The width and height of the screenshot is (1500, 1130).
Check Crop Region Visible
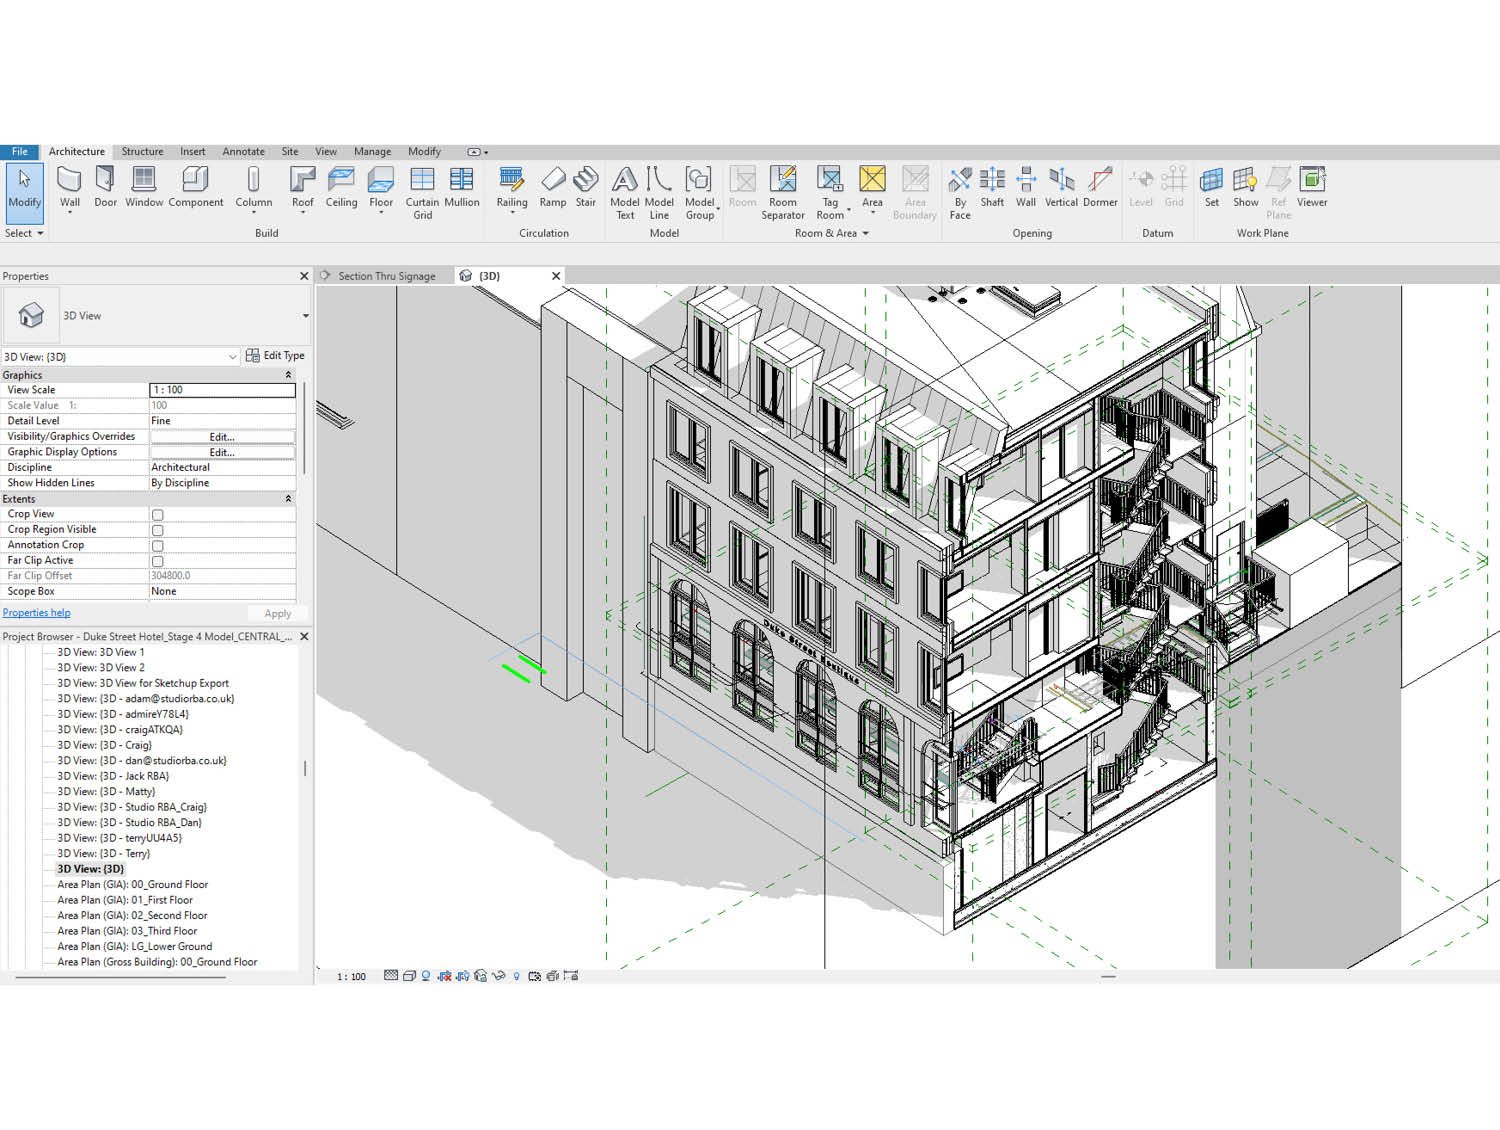click(157, 530)
